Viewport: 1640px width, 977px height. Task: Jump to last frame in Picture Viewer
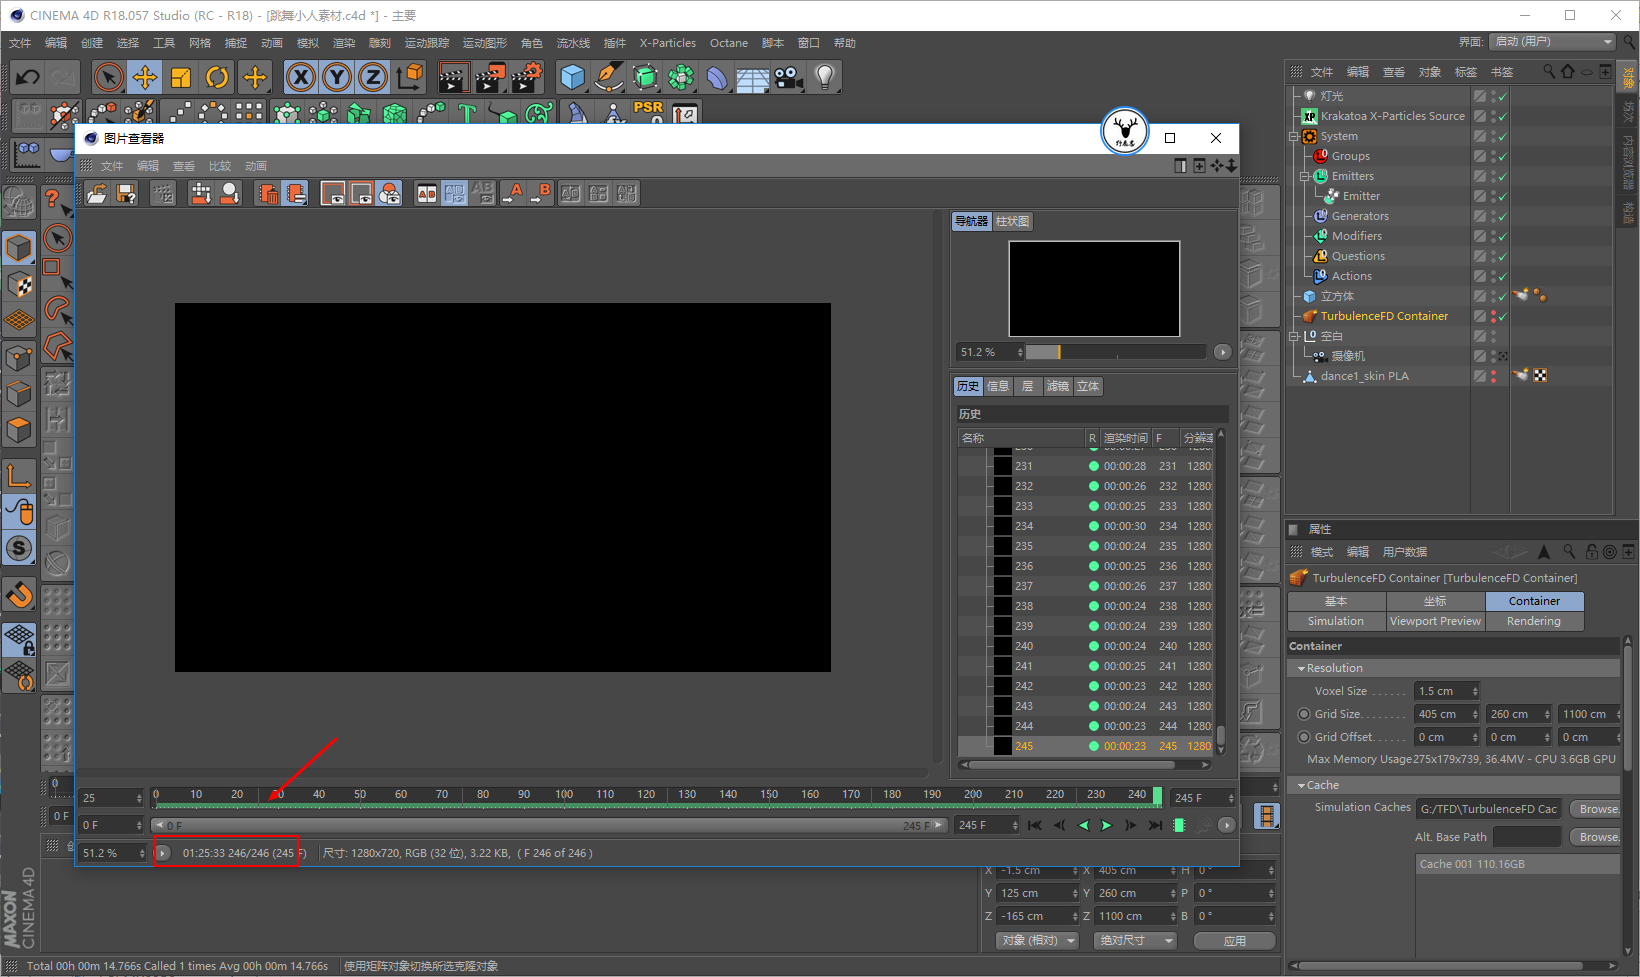1155,825
